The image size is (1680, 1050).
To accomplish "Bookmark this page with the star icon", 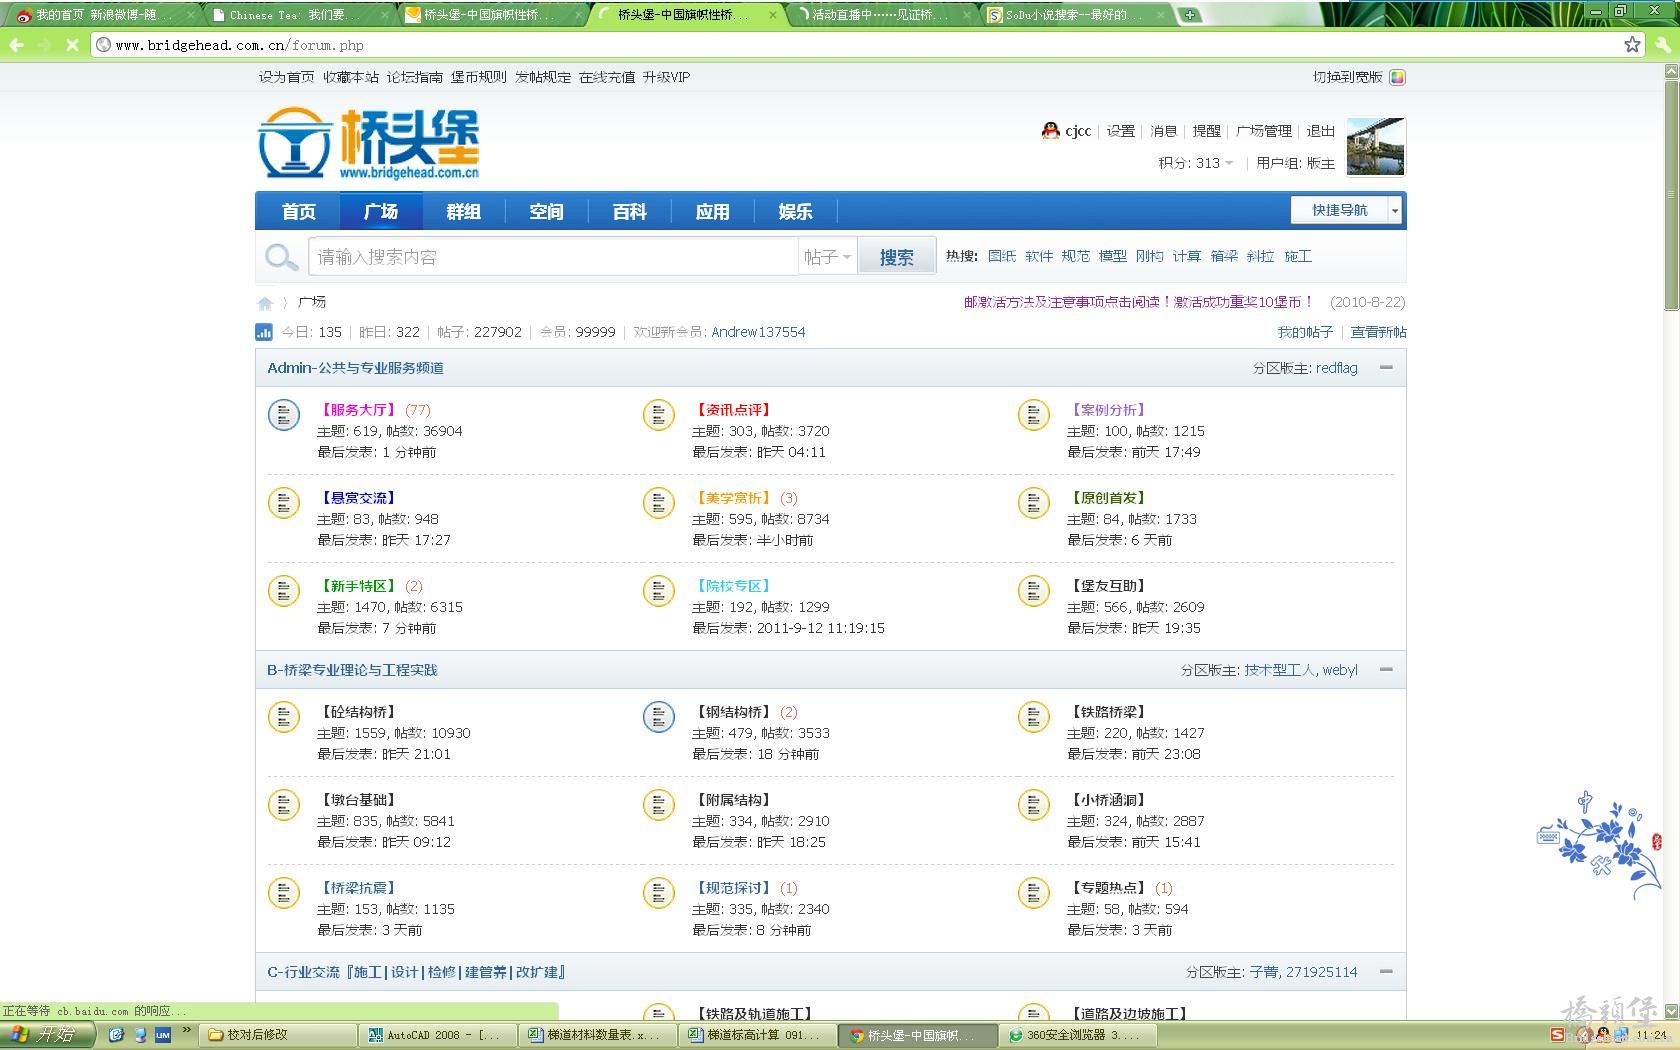I will tap(1632, 44).
